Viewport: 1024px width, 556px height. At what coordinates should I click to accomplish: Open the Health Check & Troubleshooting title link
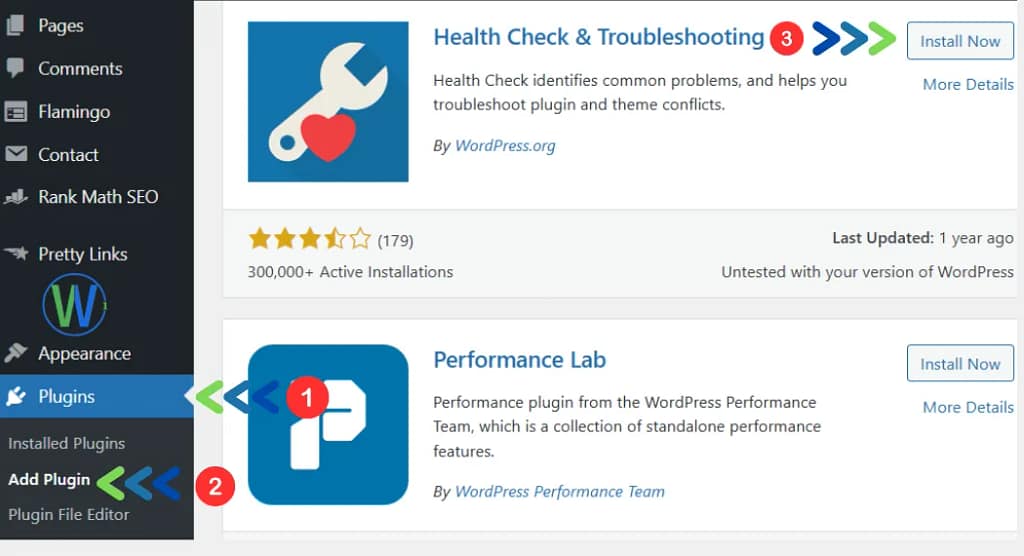598,38
